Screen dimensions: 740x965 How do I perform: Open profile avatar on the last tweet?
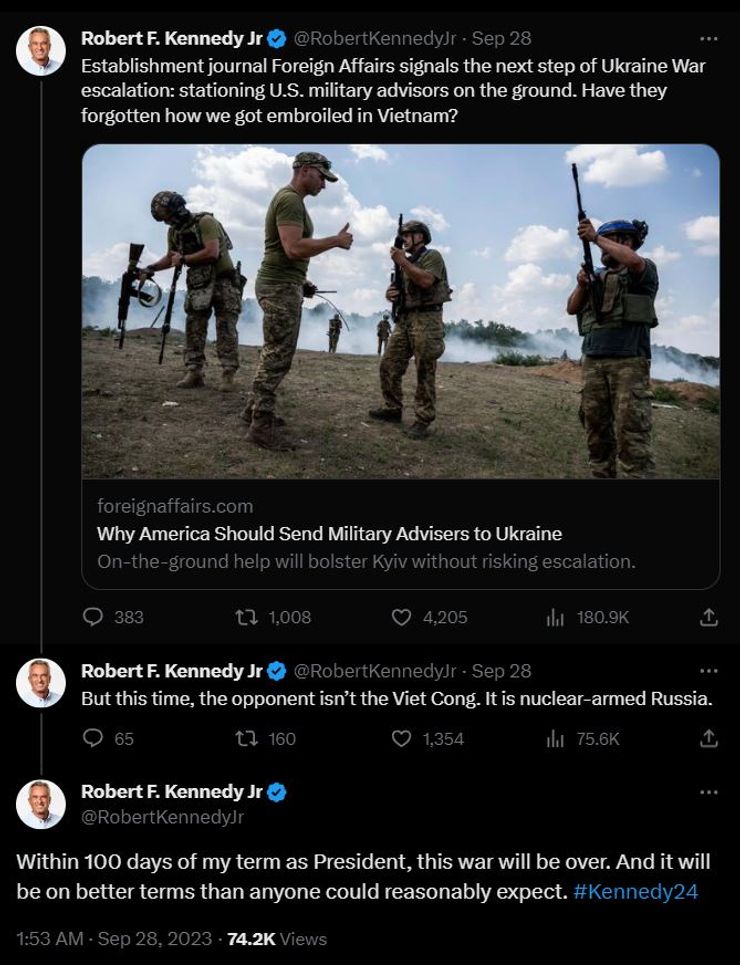[x=41, y=804]
